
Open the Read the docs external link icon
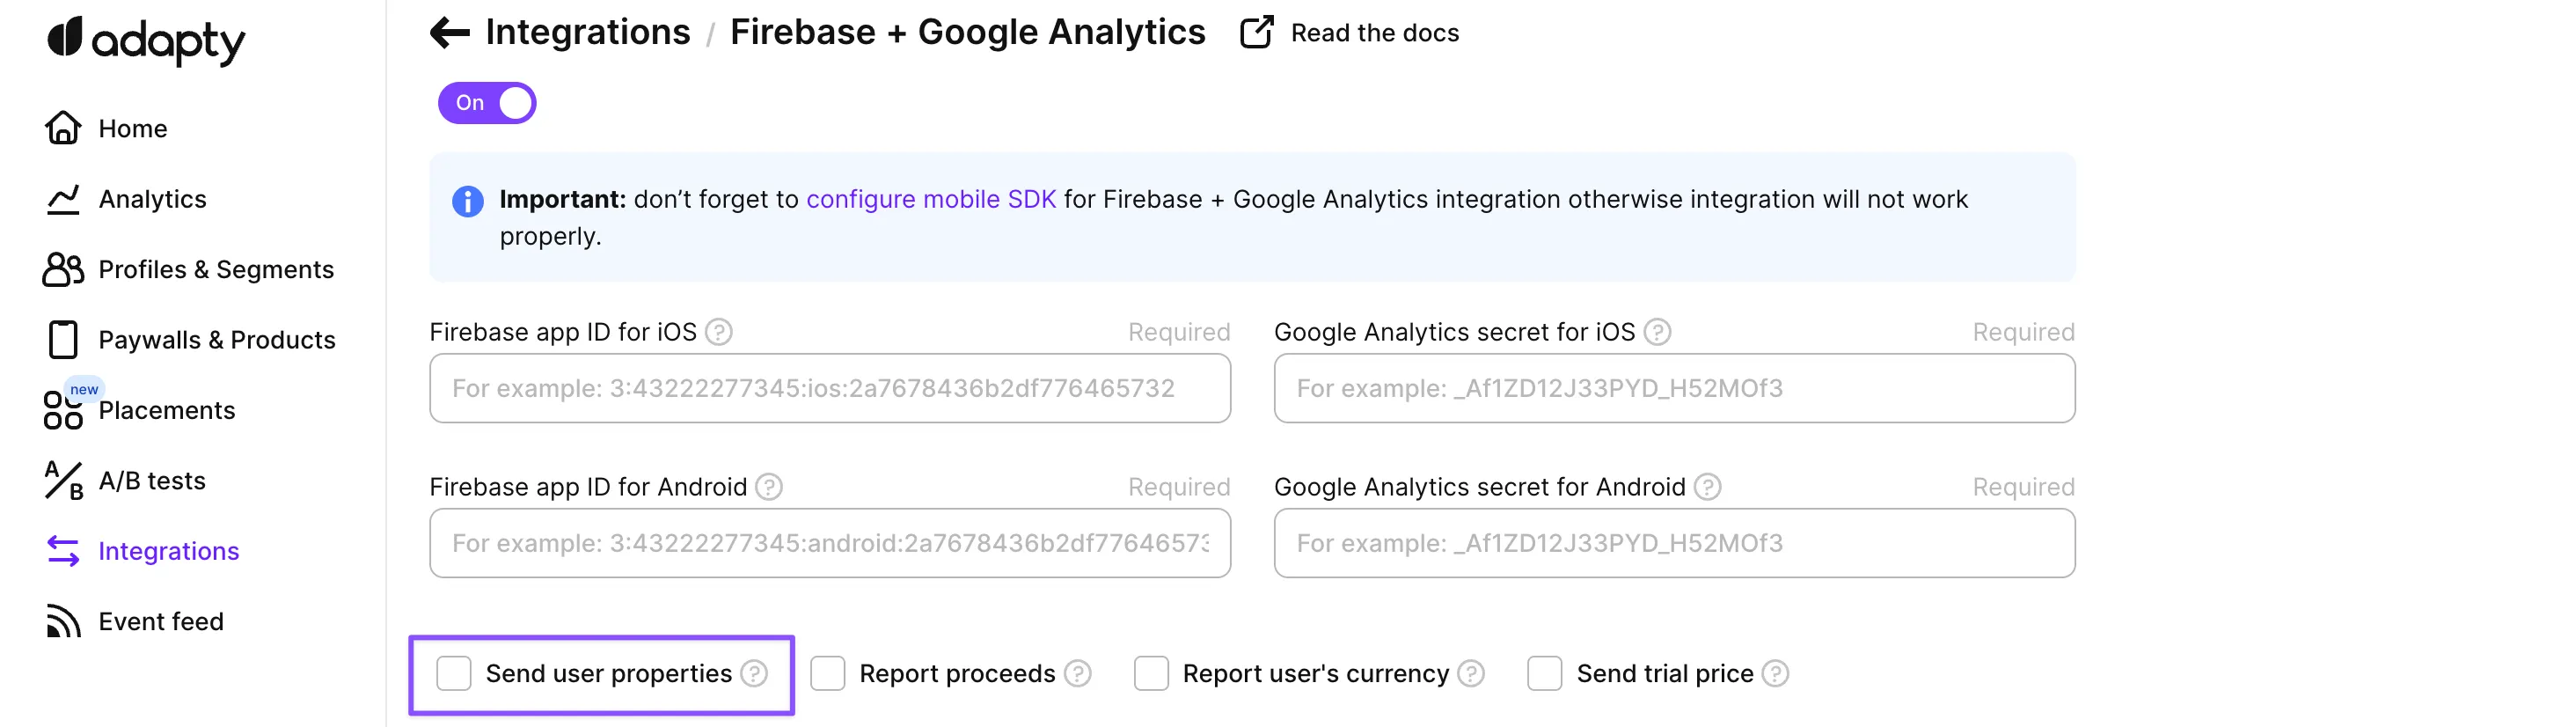1256,33
